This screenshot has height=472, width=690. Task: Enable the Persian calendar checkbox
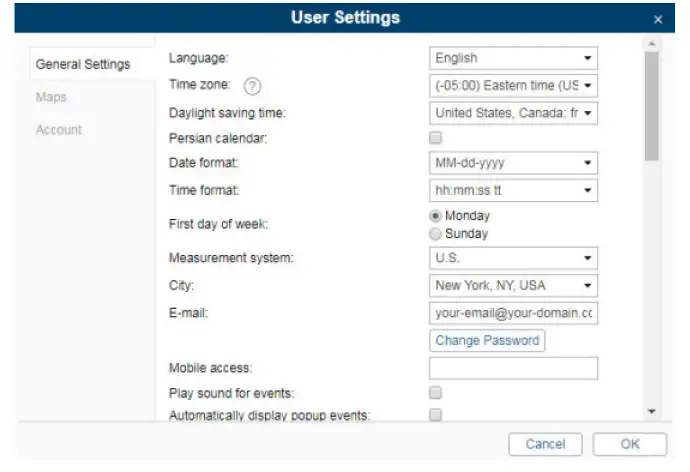pyautogui.click(x=435, y=138)
